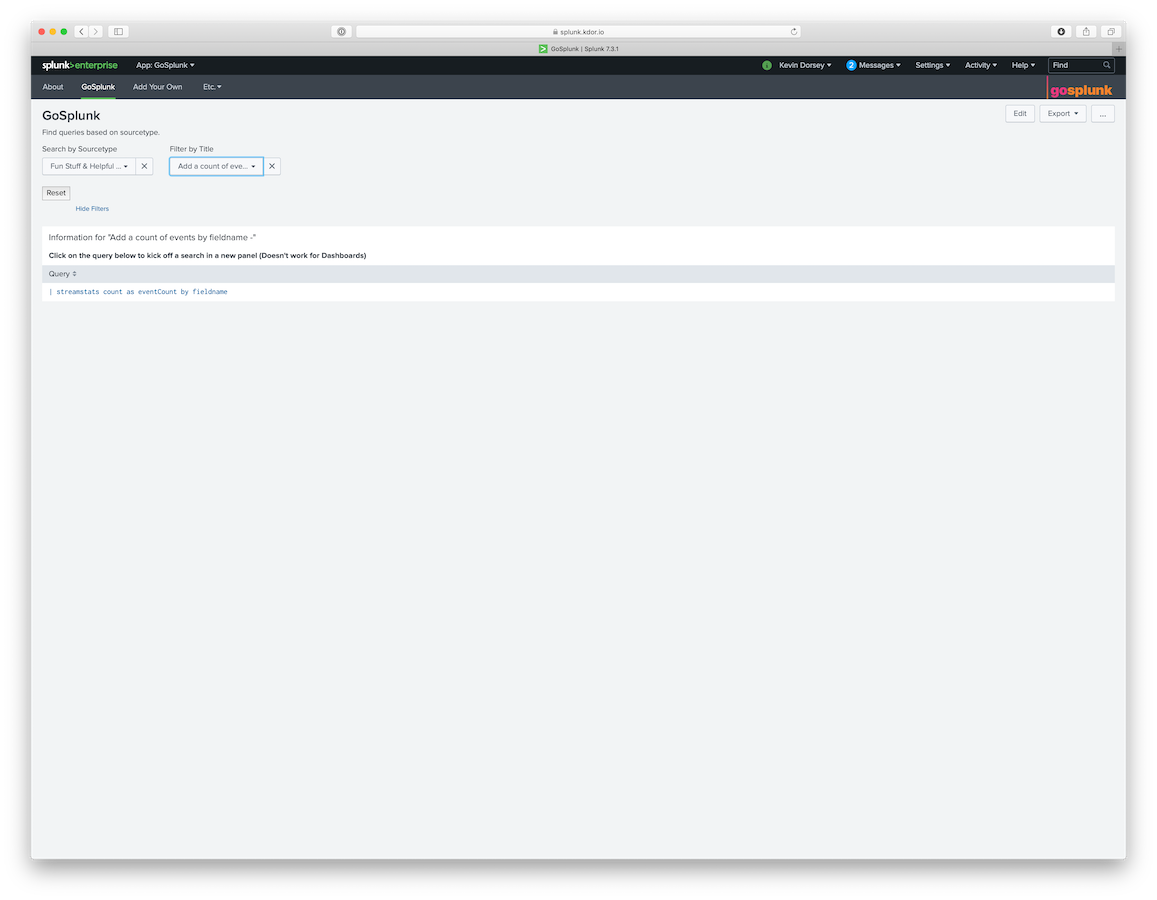Open the Add a count of eve... title dropdown

pyautogui.click(x=216, y=166)
